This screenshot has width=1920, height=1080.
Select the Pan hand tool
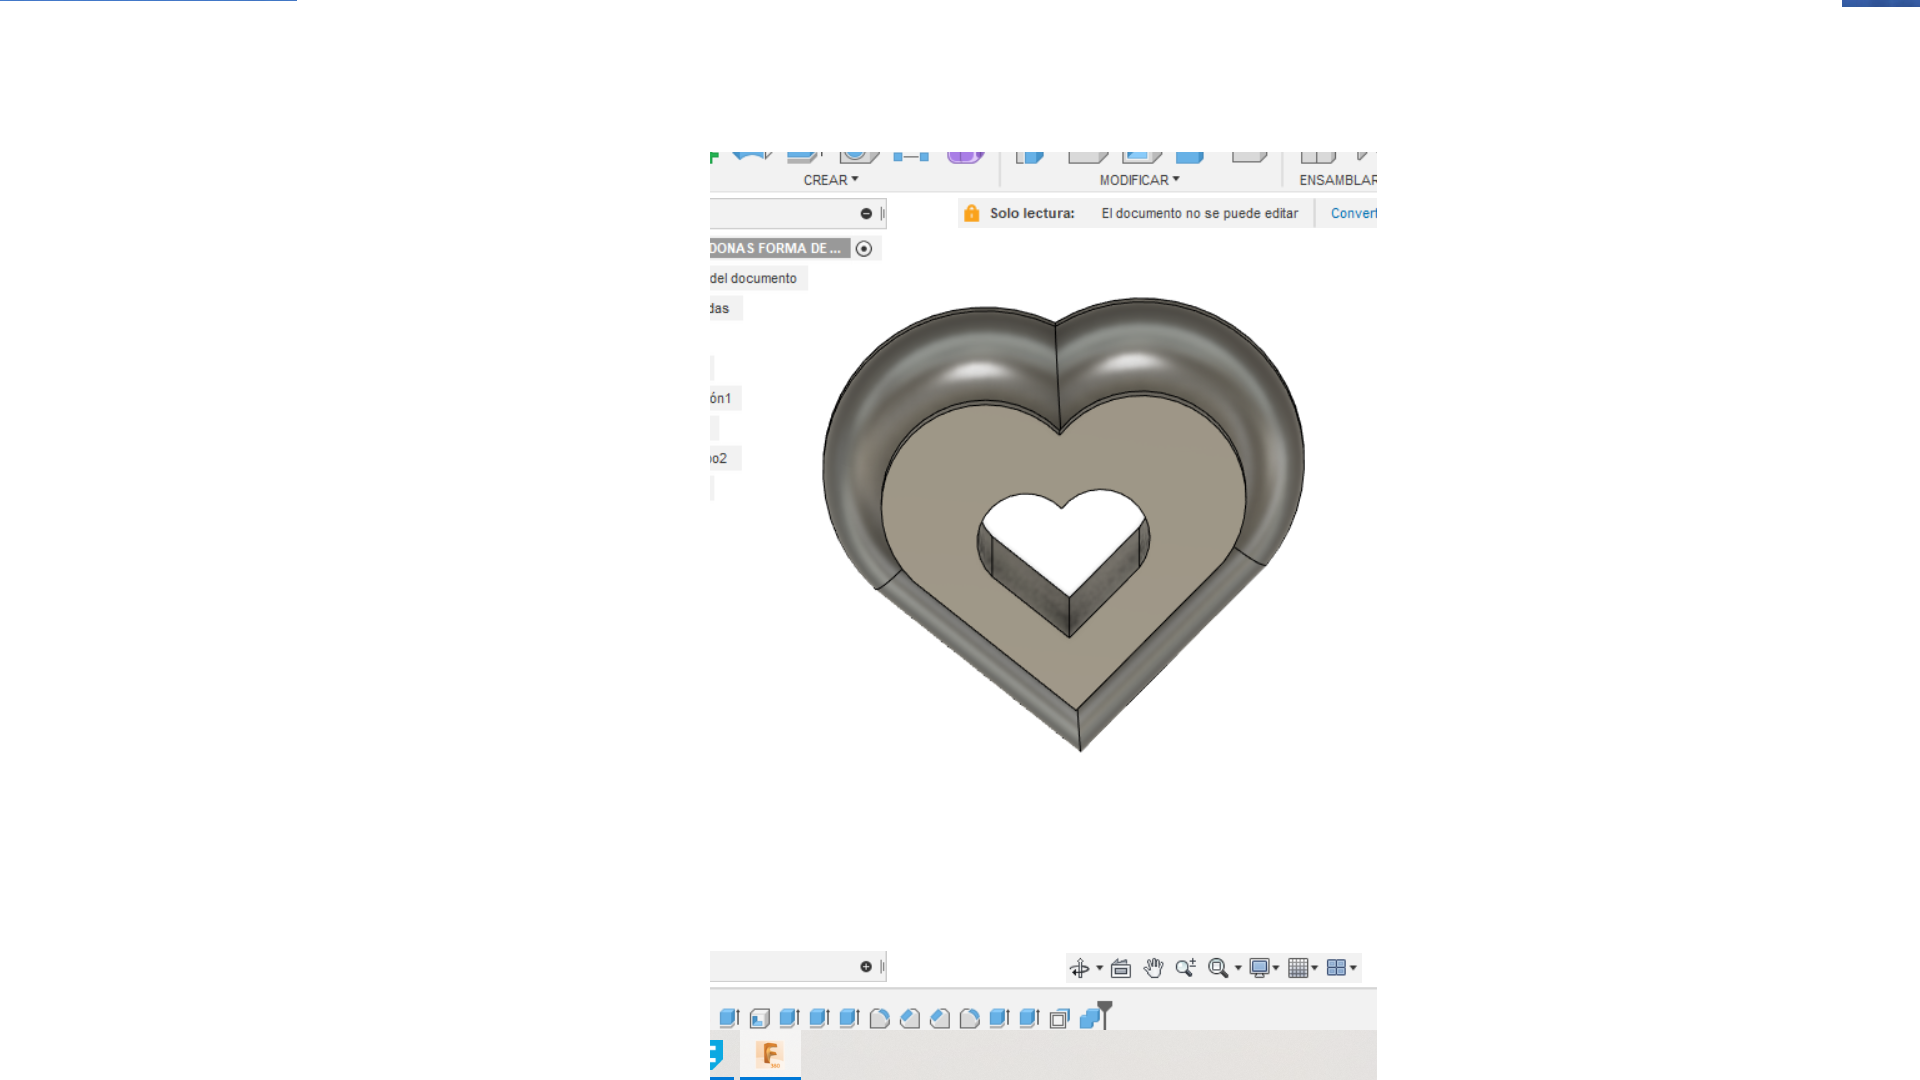[1153, 968]
